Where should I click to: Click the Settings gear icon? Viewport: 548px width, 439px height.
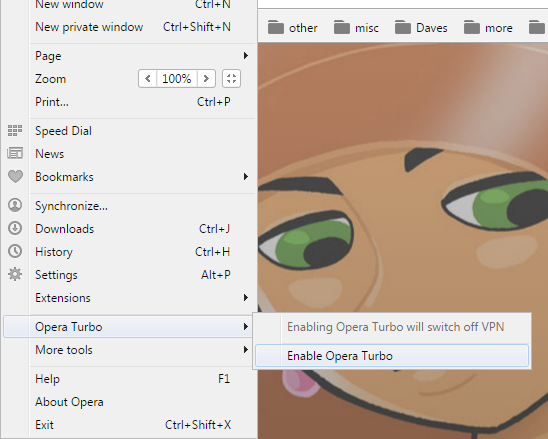coord(15,274)
